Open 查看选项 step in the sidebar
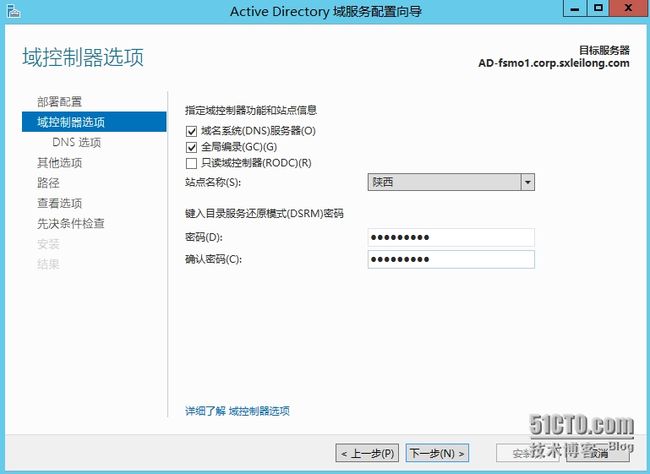 (x=59, y=203)
